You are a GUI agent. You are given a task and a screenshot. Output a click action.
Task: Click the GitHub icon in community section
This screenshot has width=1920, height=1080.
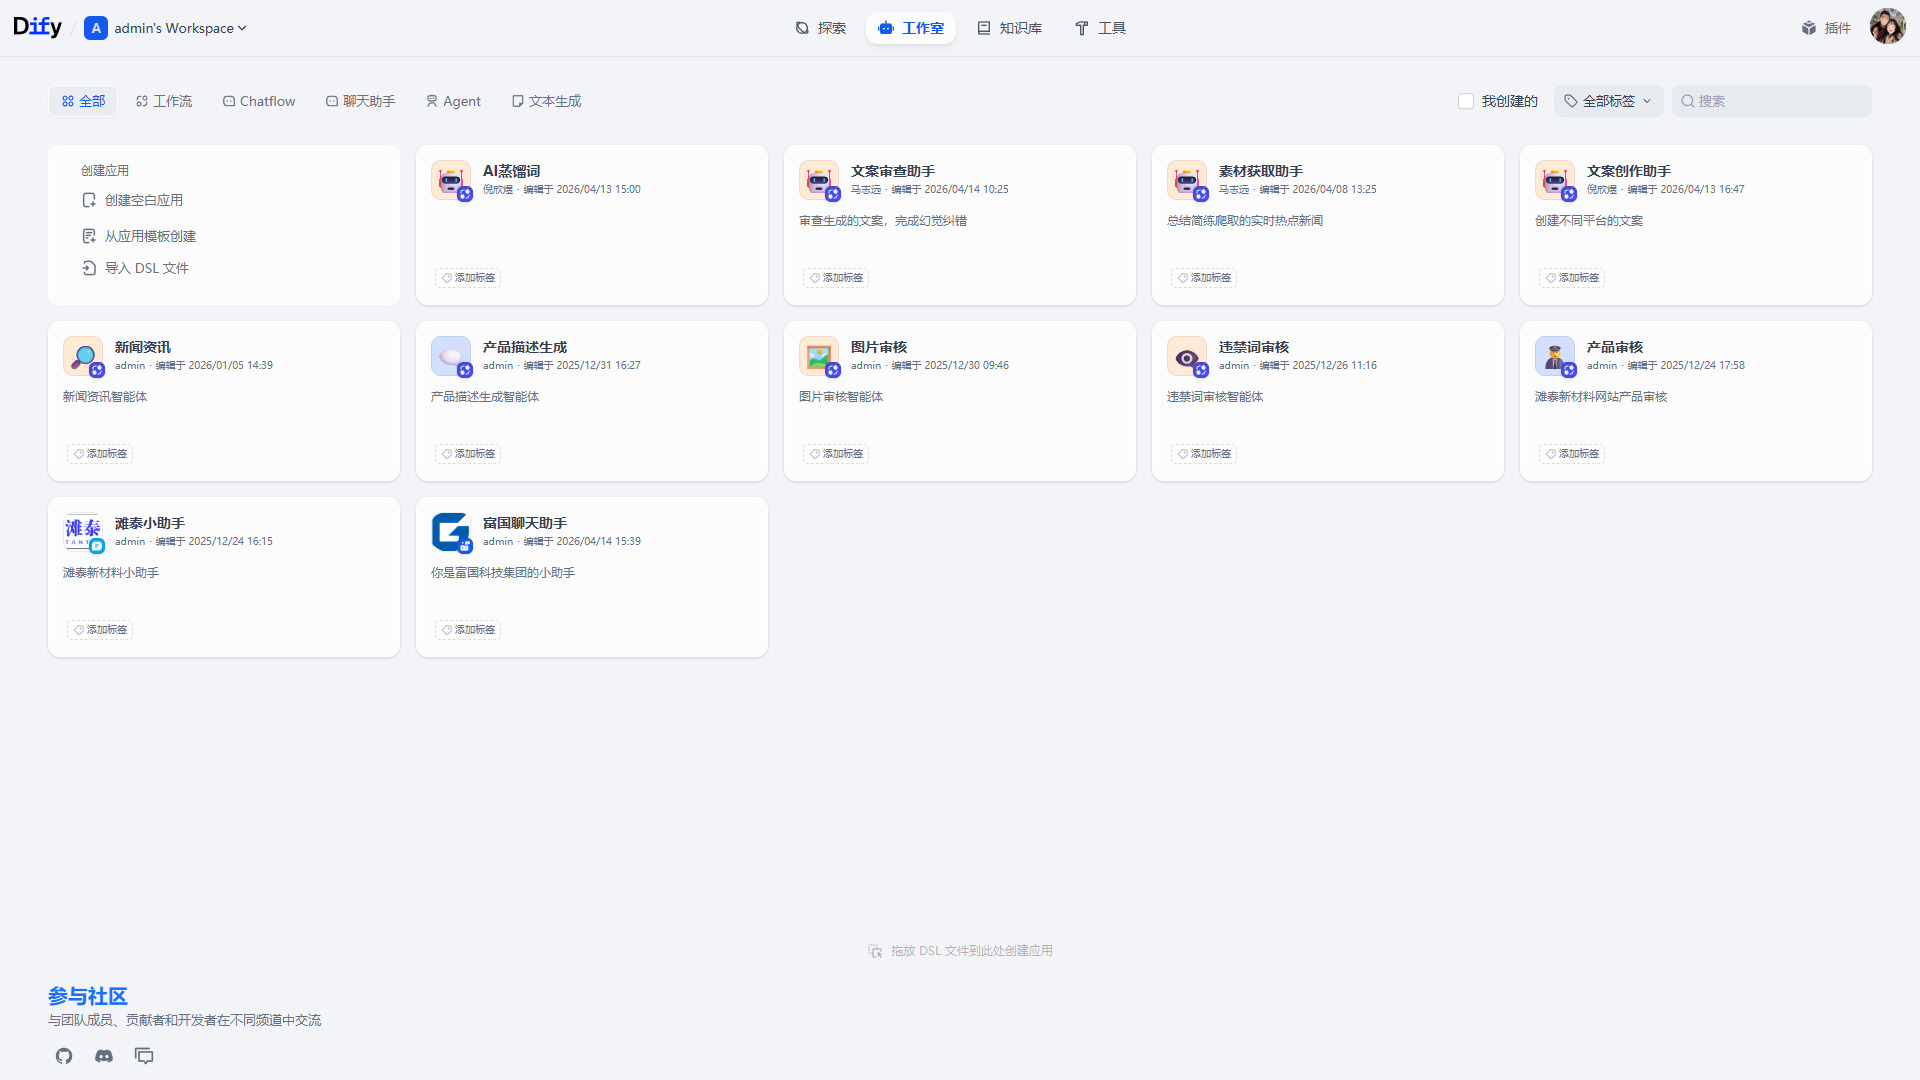(64, 1056)
